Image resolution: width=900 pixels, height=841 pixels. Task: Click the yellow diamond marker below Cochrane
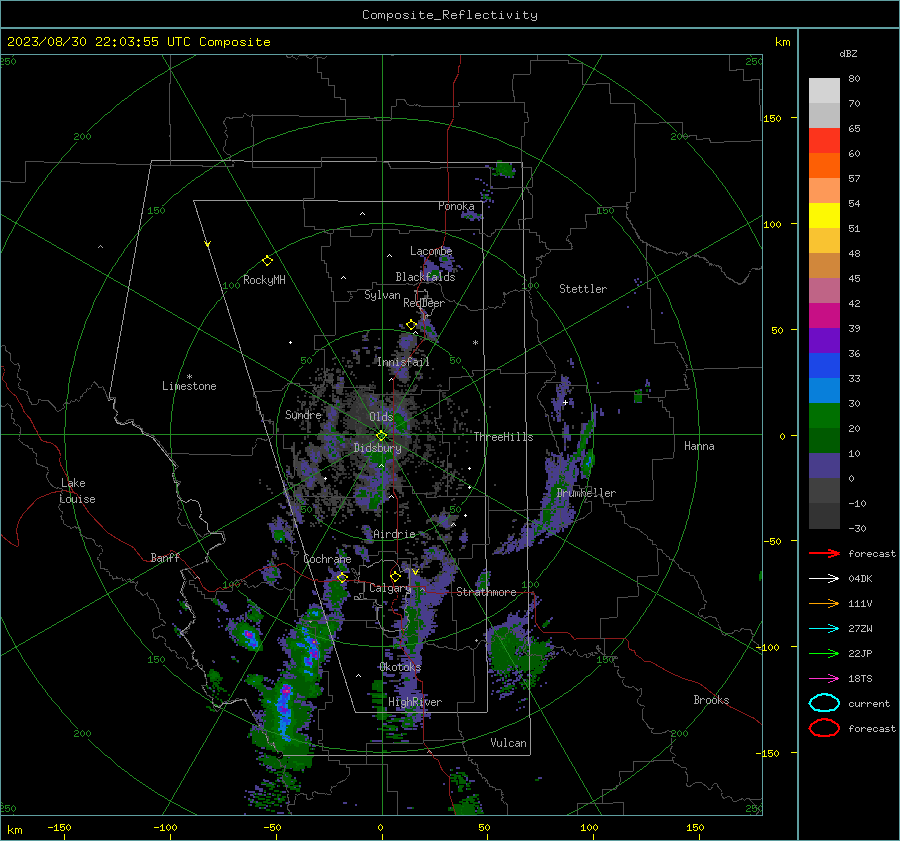click(x=342, y=577)
